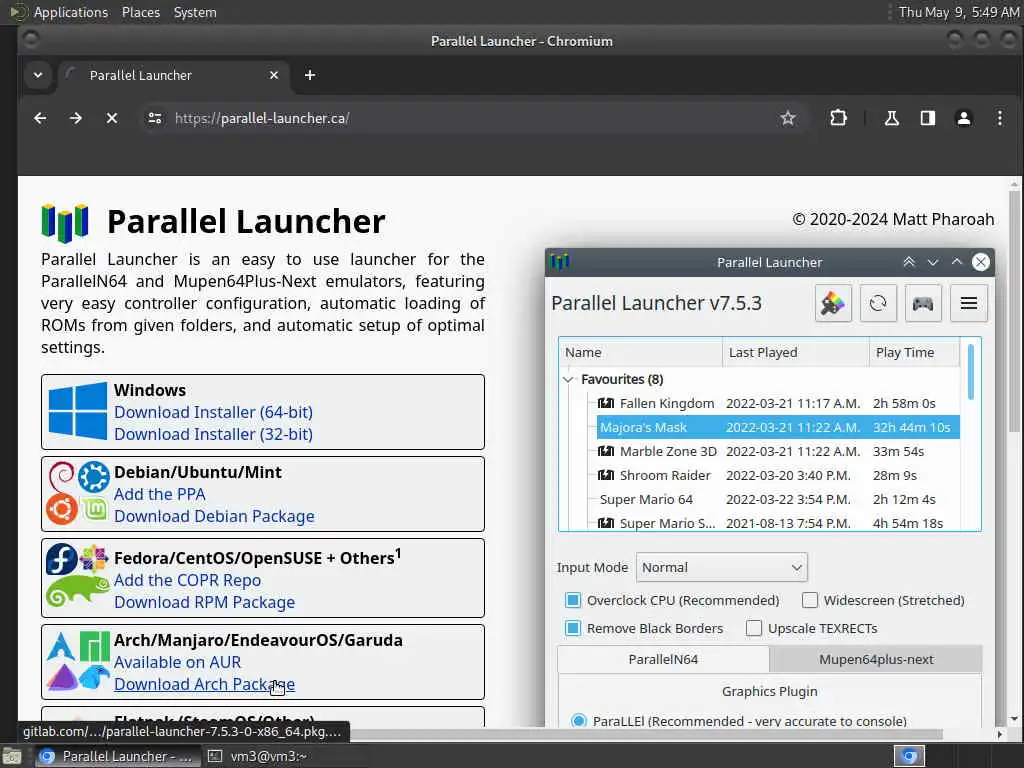View site information icon in address bar

[155, 118]
